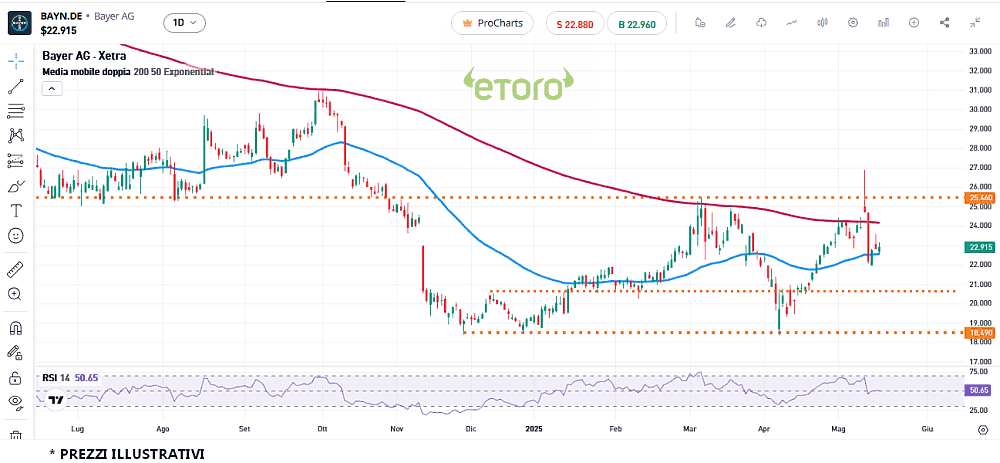Click the cloud save chart icon

(x=761, y=23)
